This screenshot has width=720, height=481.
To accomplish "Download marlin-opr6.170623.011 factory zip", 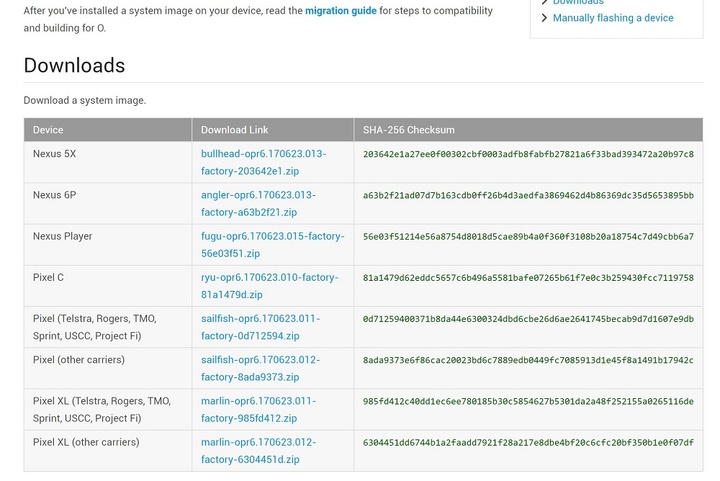I will 259,410.
